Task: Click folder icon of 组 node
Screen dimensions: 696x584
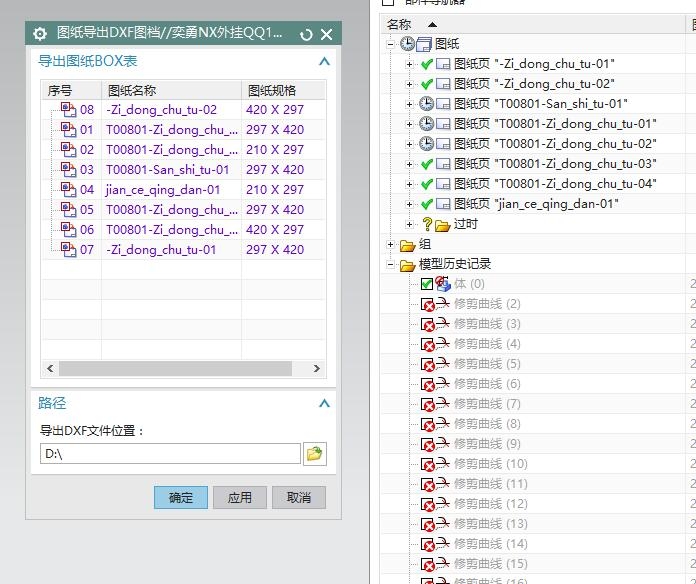Action: 407,245
